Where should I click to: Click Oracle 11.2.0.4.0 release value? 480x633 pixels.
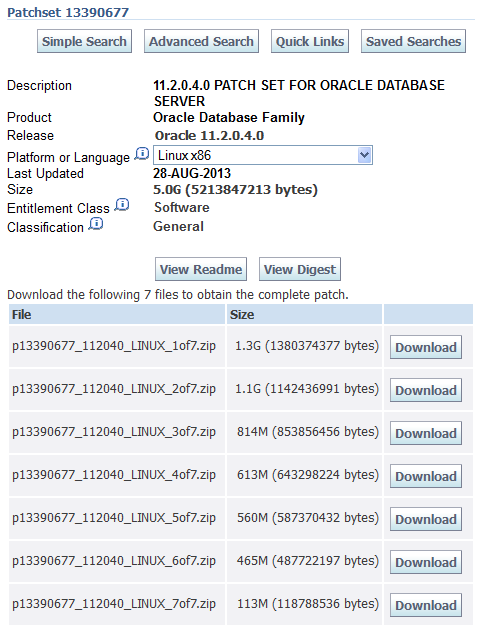coord(210,136)
